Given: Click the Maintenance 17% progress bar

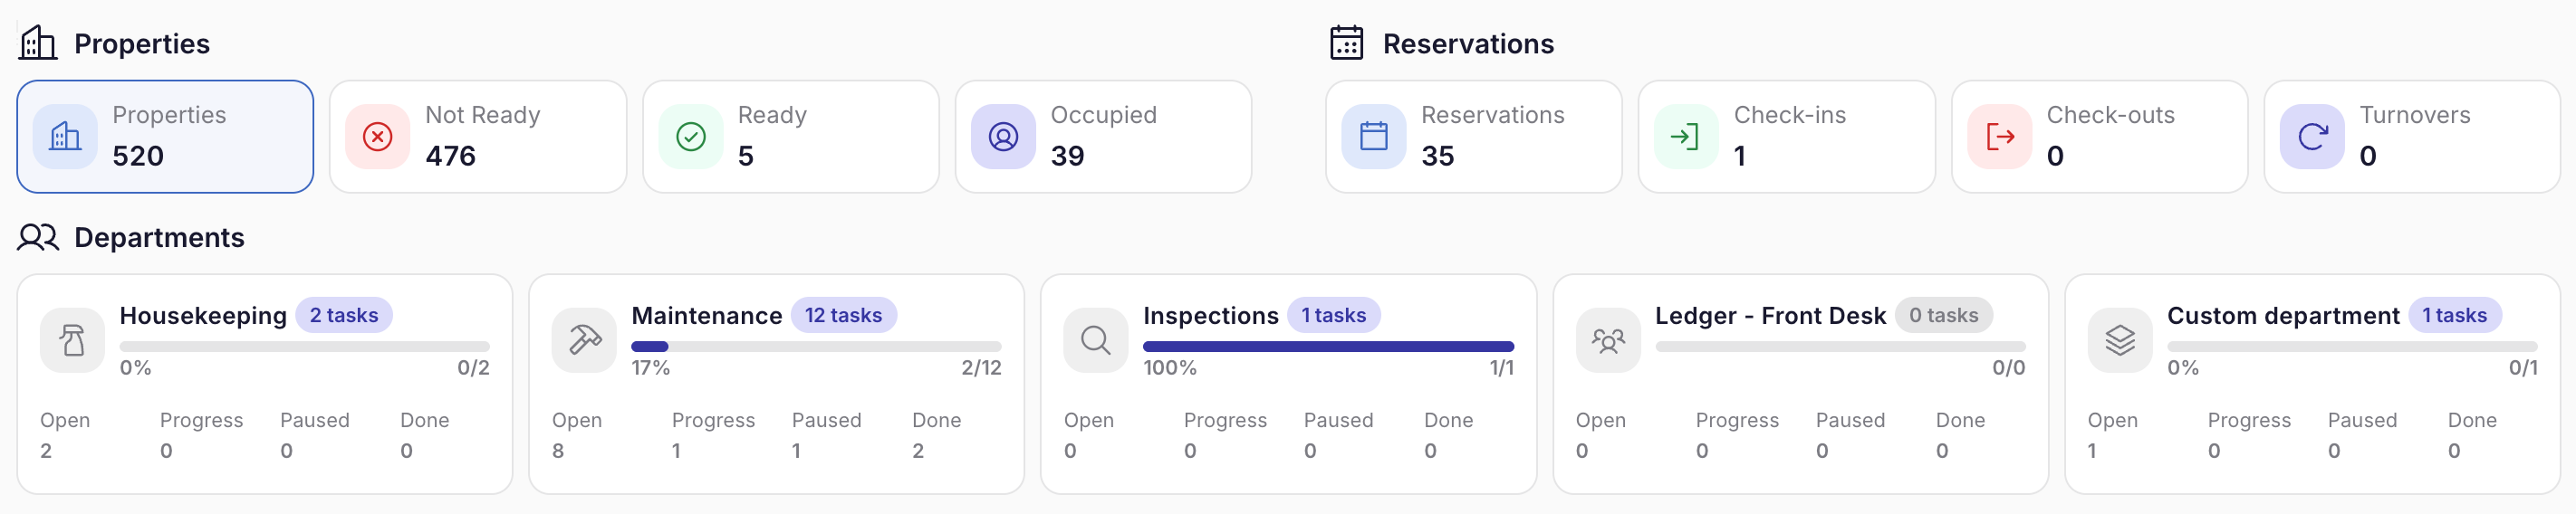Looking at the screenshot, I should pos(815,347).
